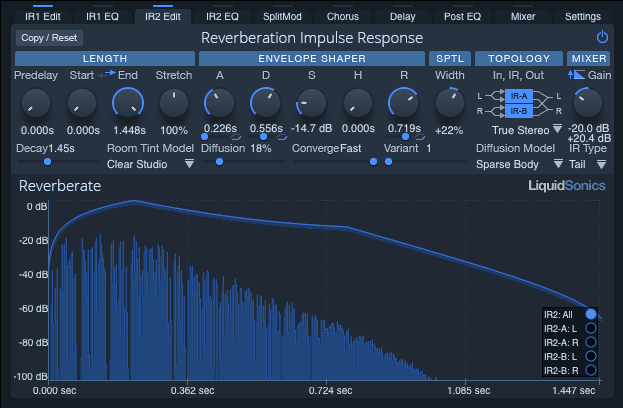Click the ENVELOPE SHAPER section header
The image size is (623, 408).
(312, 58)
